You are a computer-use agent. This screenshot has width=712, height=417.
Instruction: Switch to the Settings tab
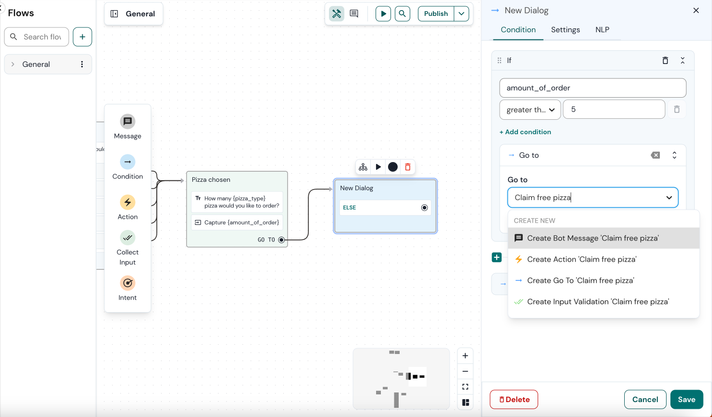[x=565, y=30]
